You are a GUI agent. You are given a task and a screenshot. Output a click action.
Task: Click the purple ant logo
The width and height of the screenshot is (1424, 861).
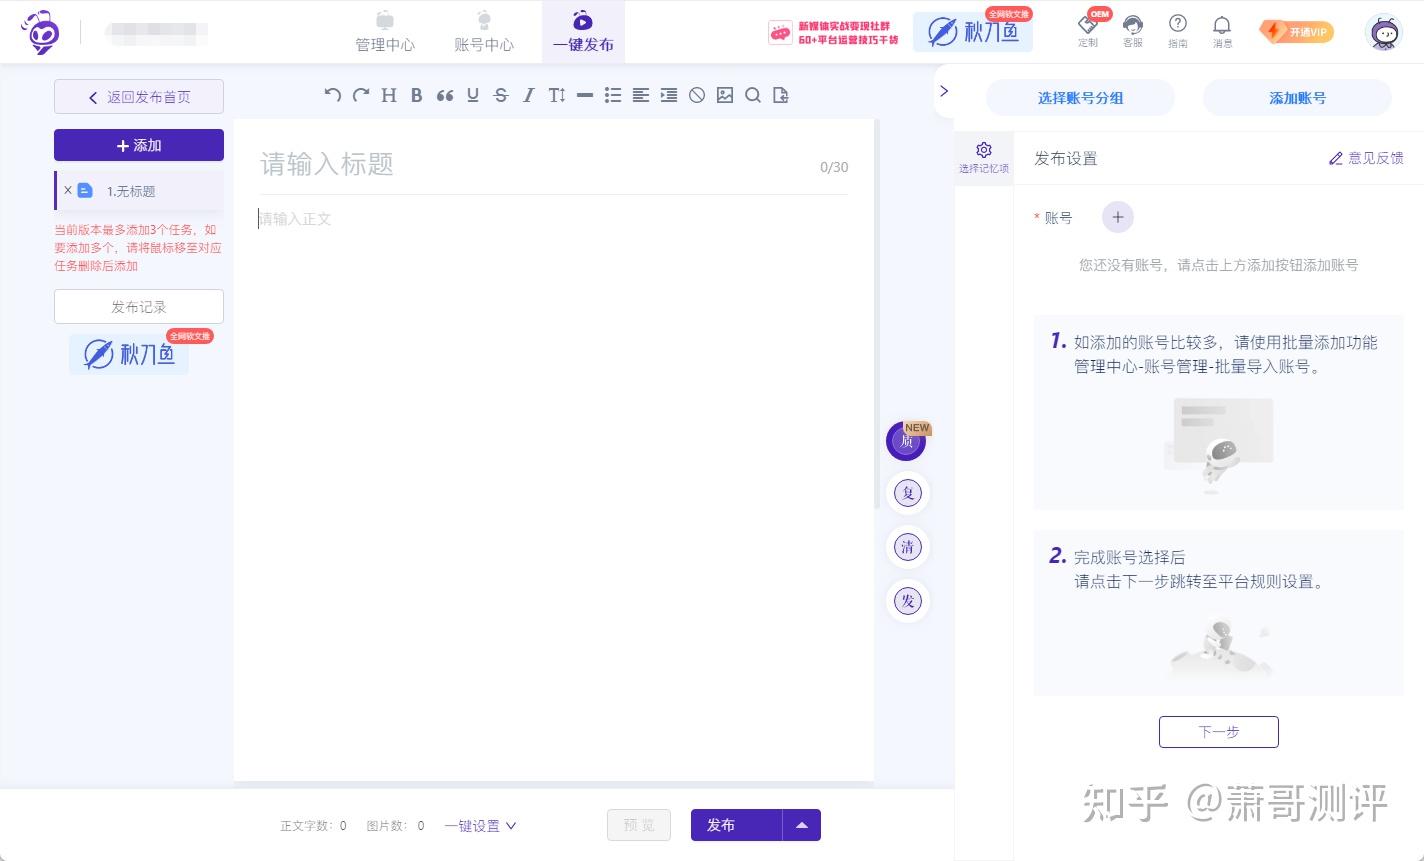[40, 32]
